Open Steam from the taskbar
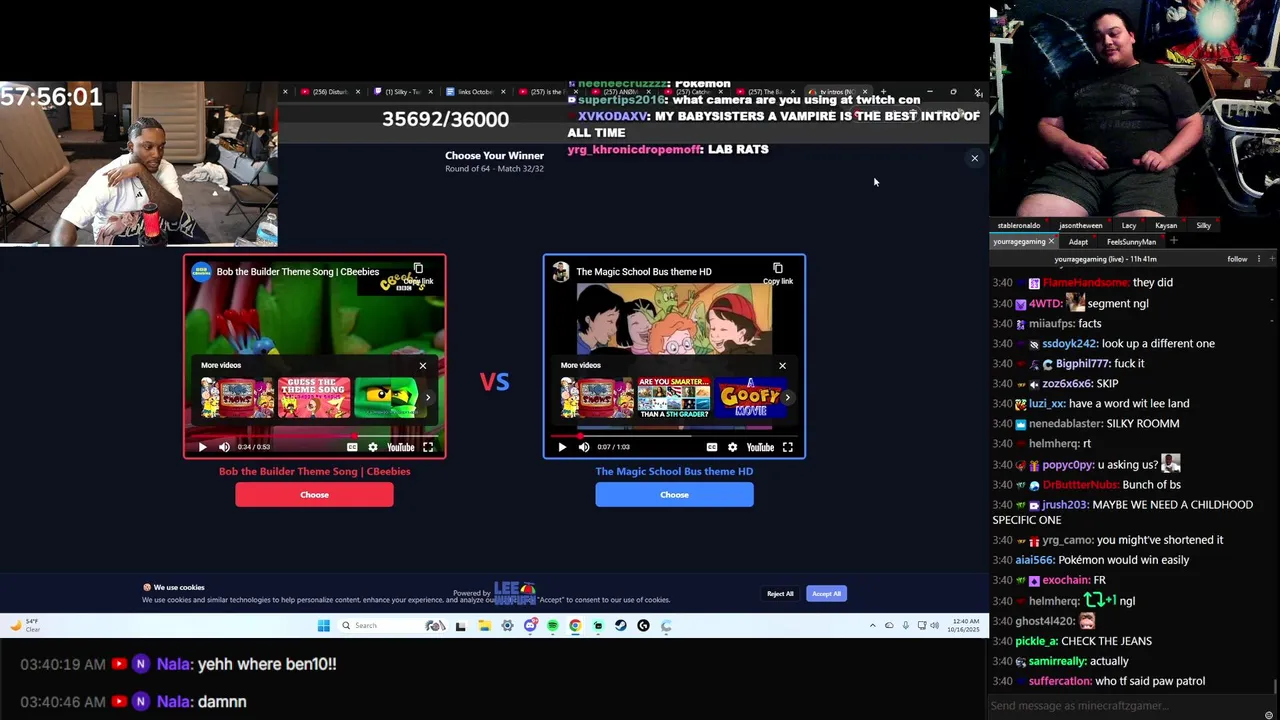Screen dimensions: 1280x720 click(621, 626)
